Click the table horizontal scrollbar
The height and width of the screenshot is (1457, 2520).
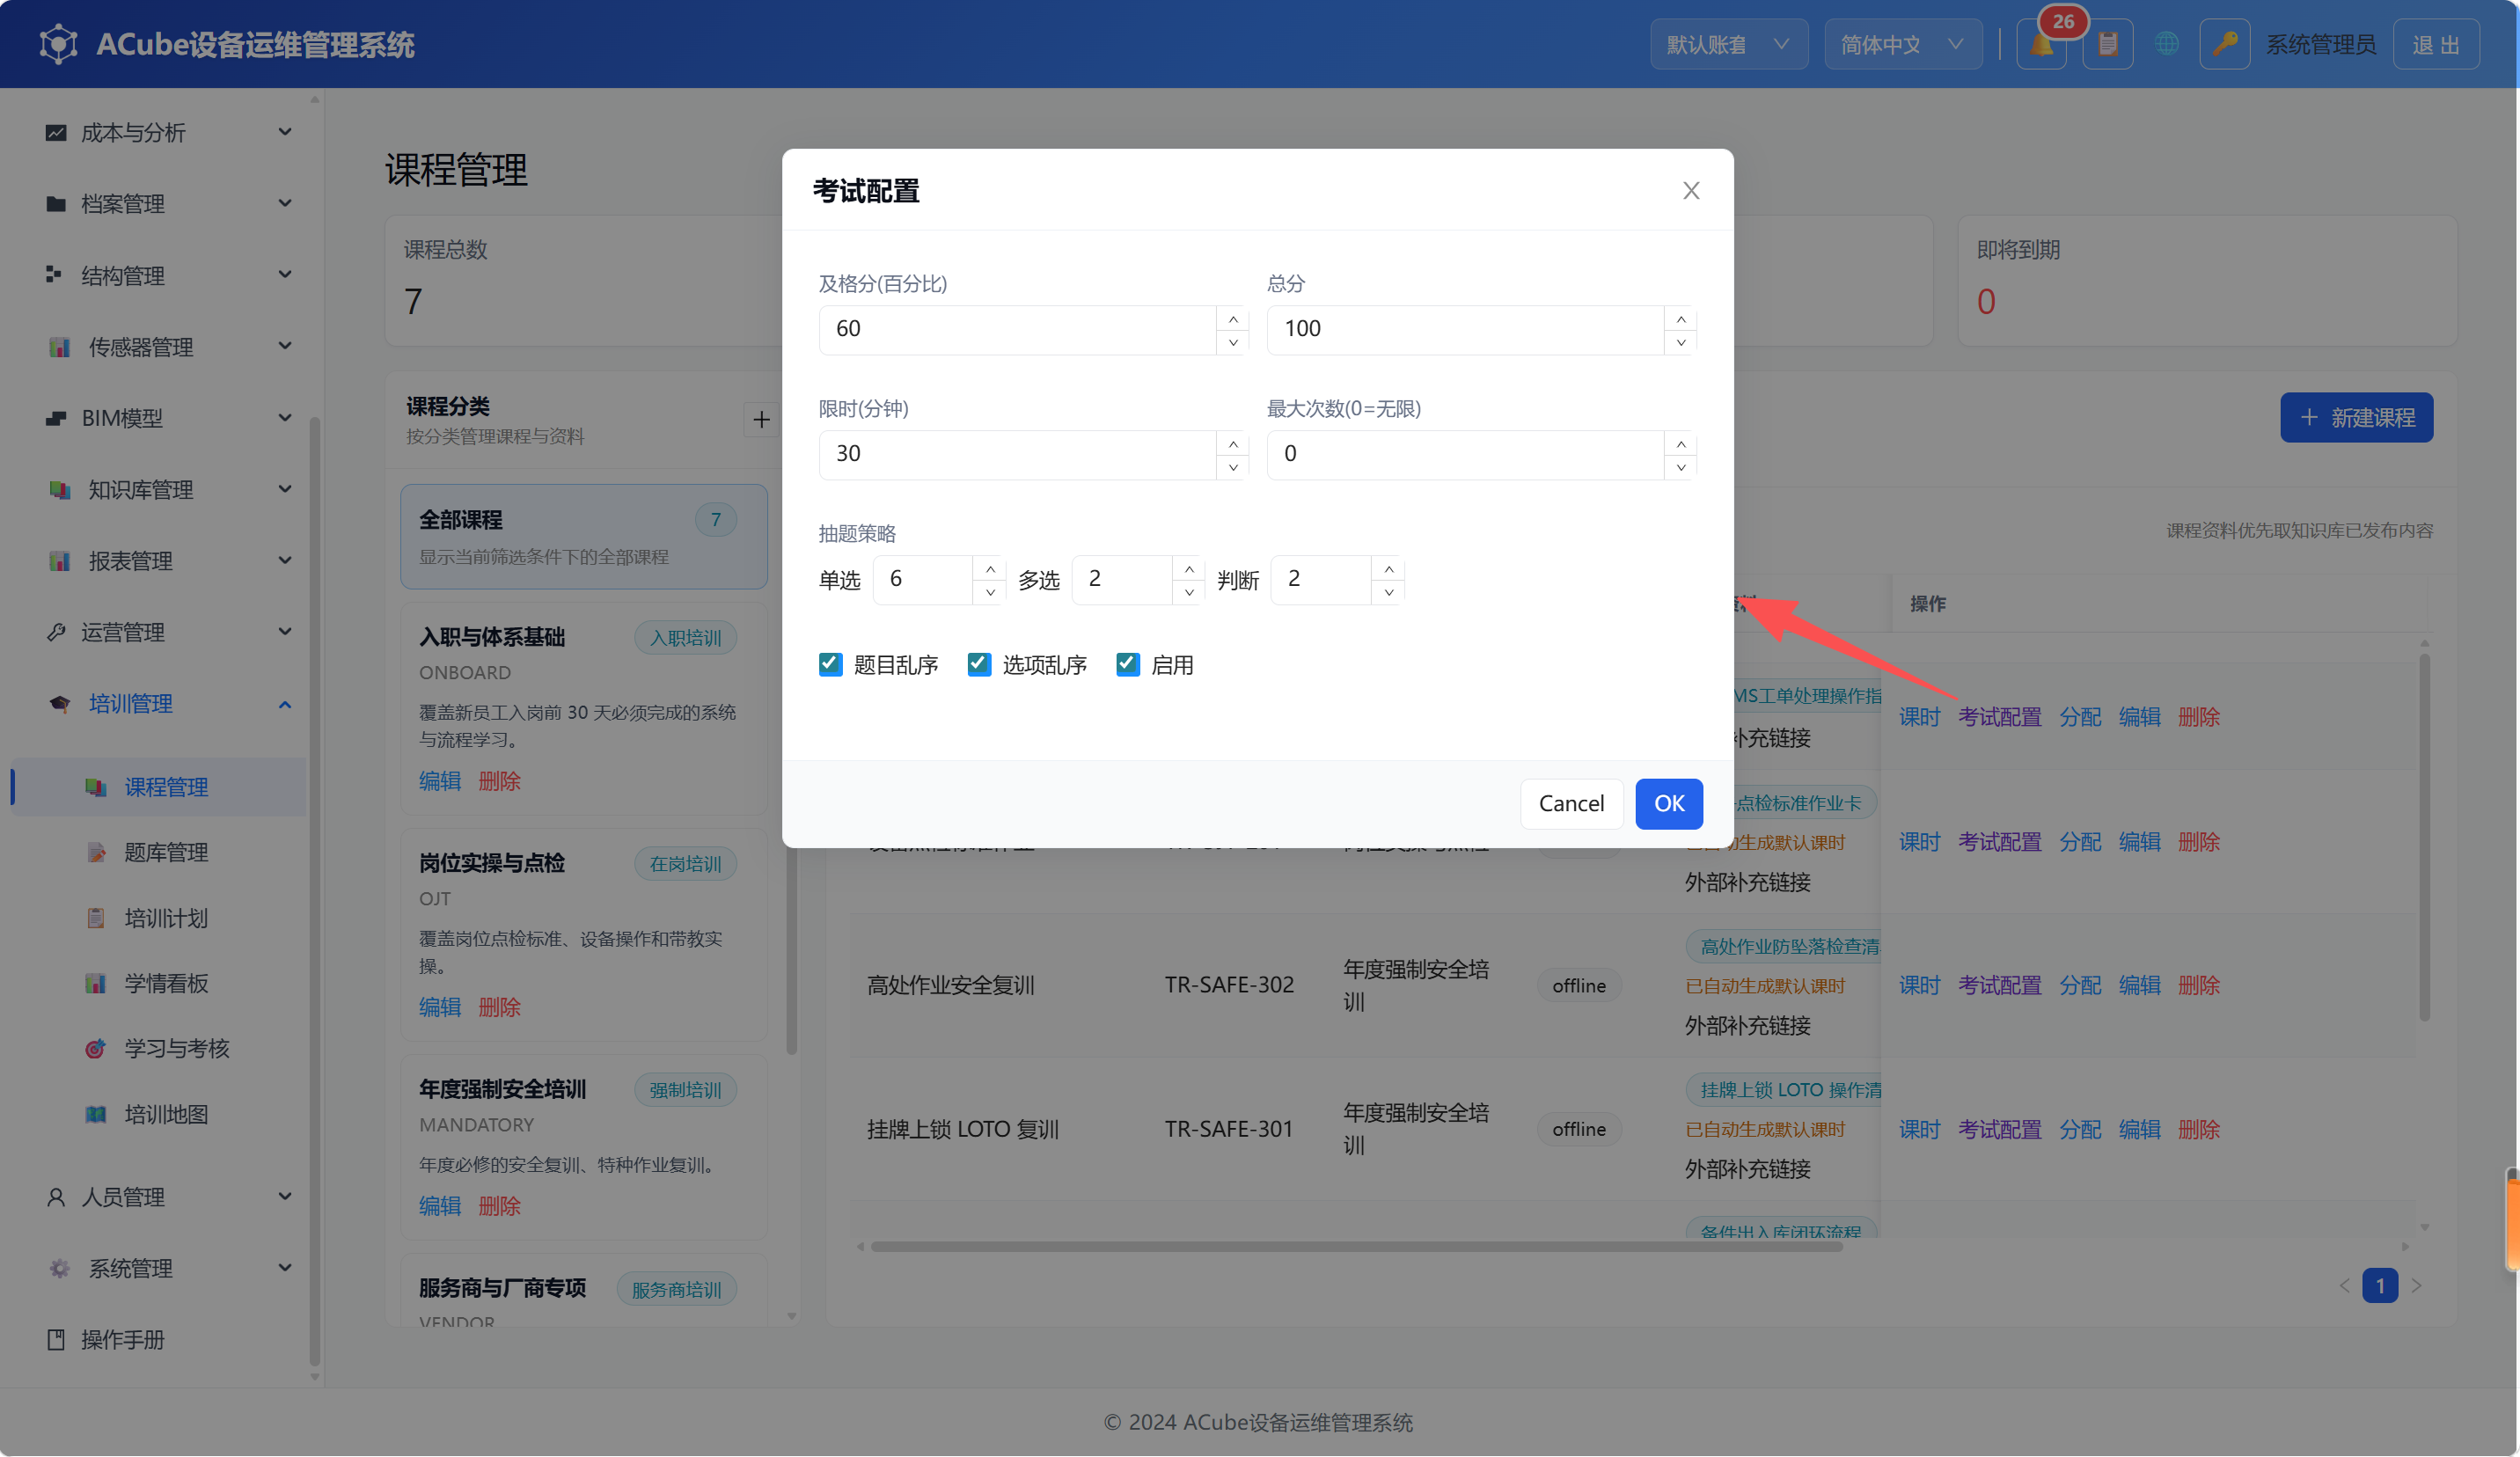(x=1356, y=1247)
